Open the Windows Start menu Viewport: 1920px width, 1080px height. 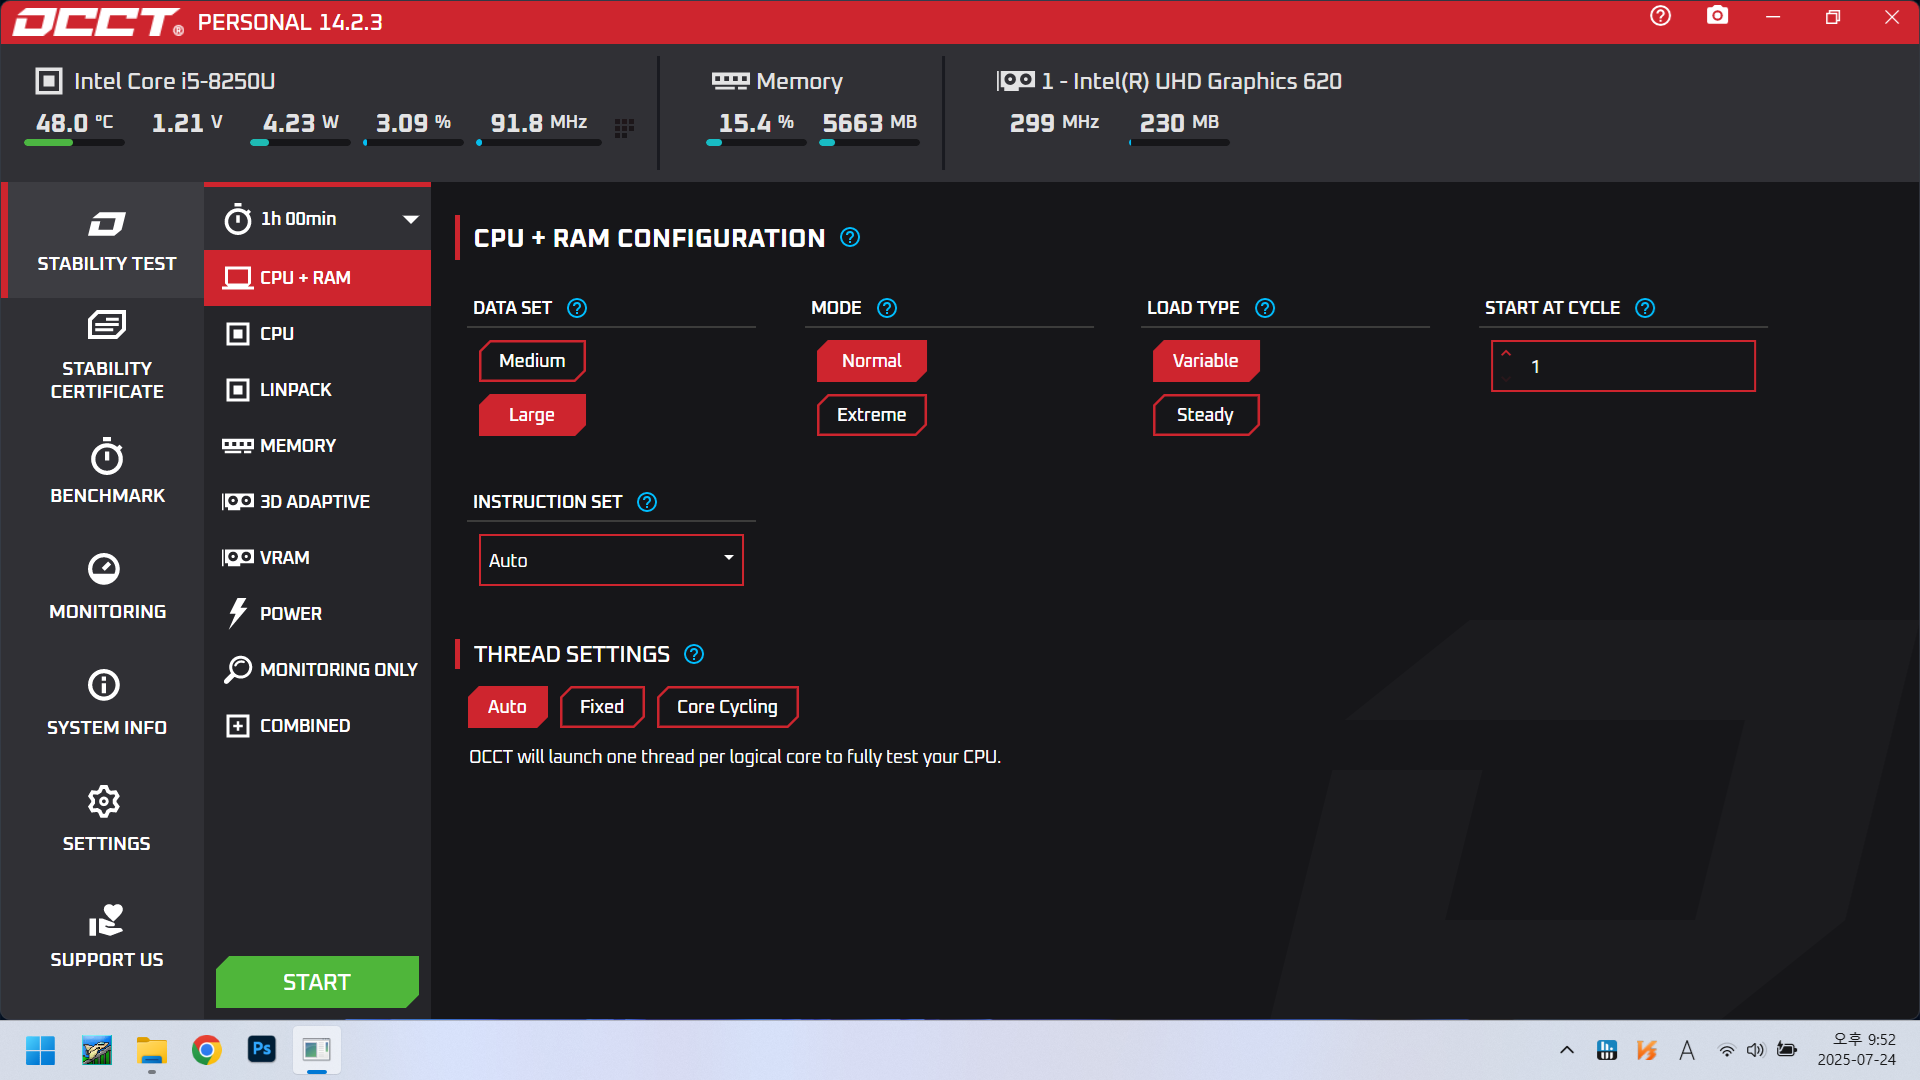(40, 1050)
